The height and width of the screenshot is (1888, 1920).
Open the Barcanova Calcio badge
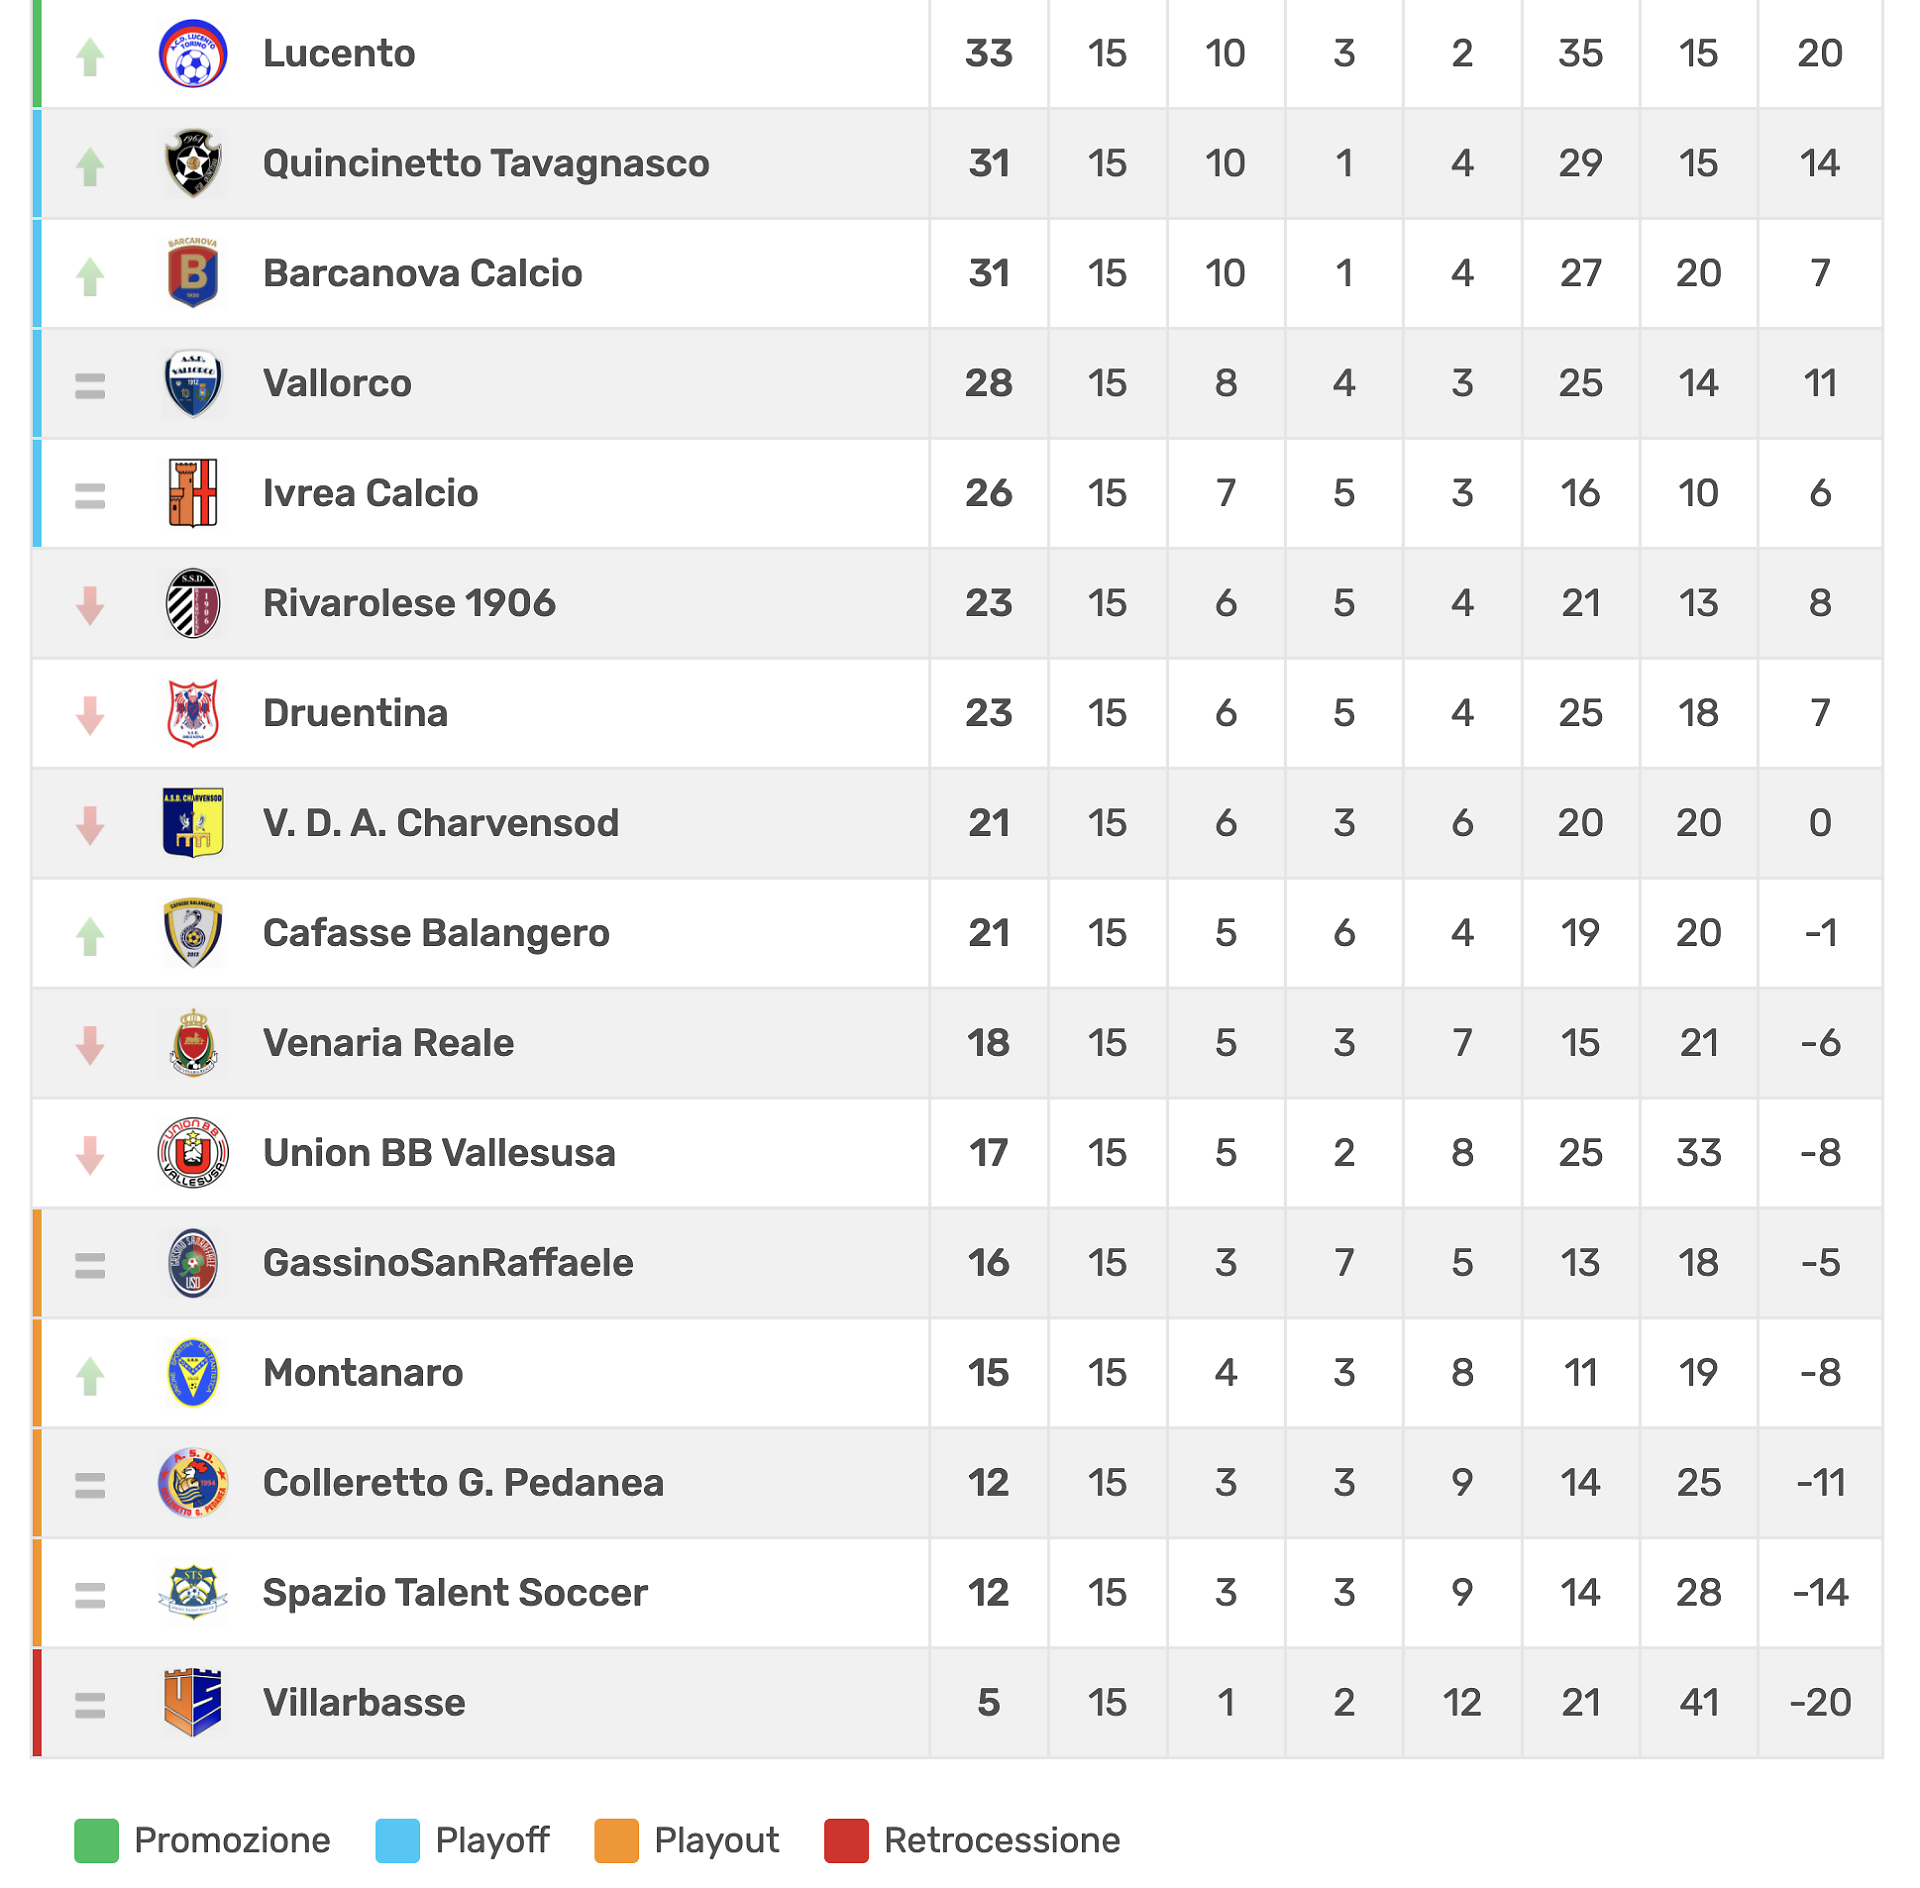pos(193,273)
